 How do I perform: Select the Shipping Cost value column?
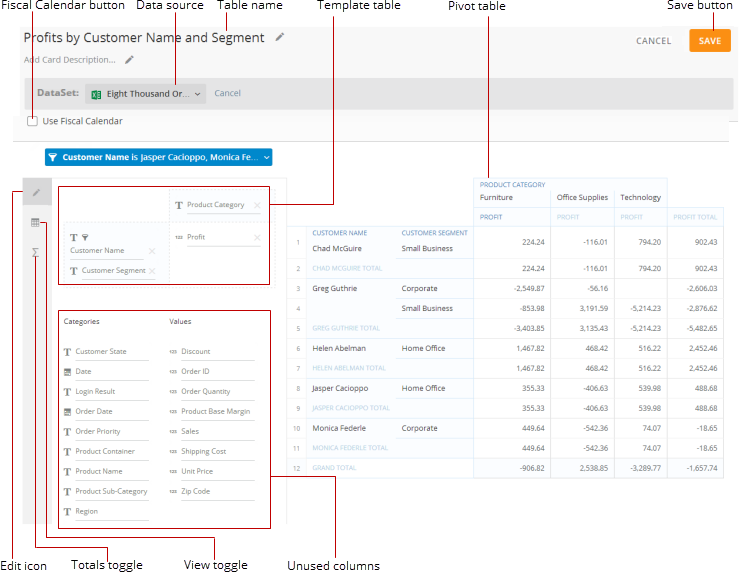[204, 451]
